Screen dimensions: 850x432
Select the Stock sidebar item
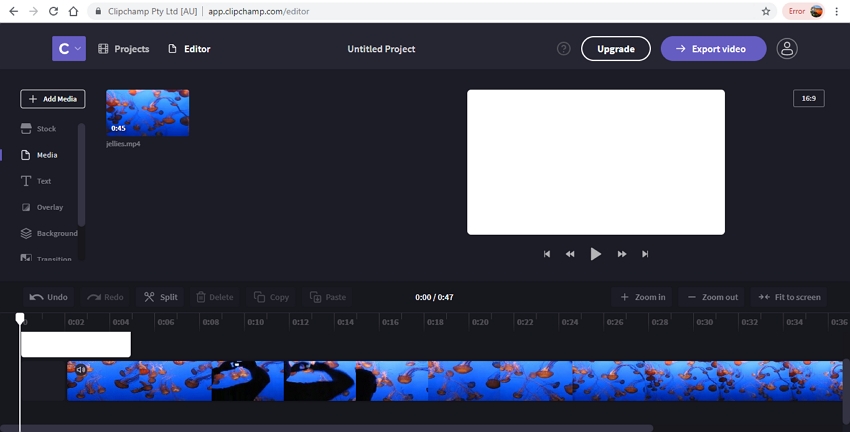pyautogui.click(x=46, y=129)
